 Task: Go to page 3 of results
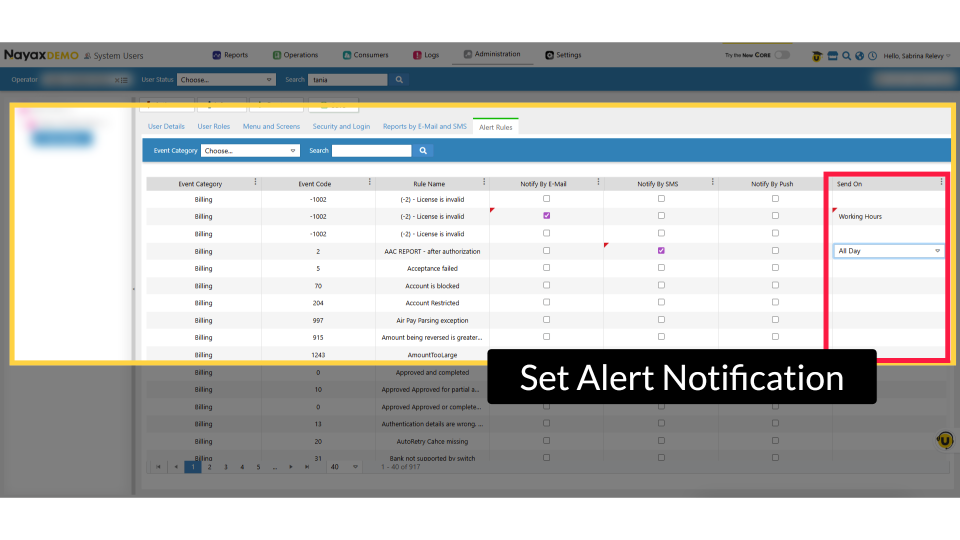click(225, 467)
